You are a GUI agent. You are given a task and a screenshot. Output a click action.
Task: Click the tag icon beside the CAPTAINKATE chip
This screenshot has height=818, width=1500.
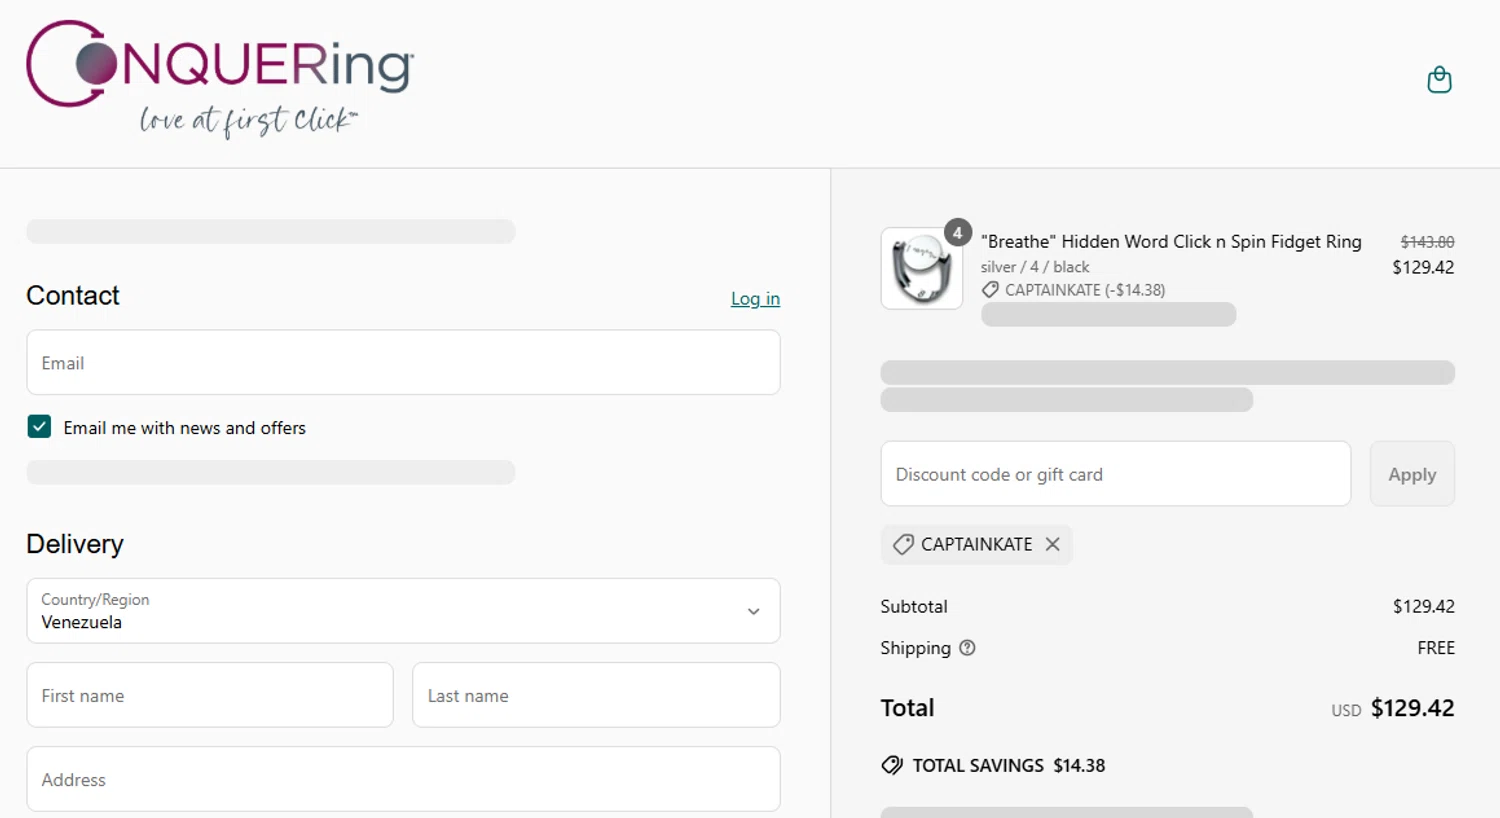pyautogui.click(x=903, y=544)
